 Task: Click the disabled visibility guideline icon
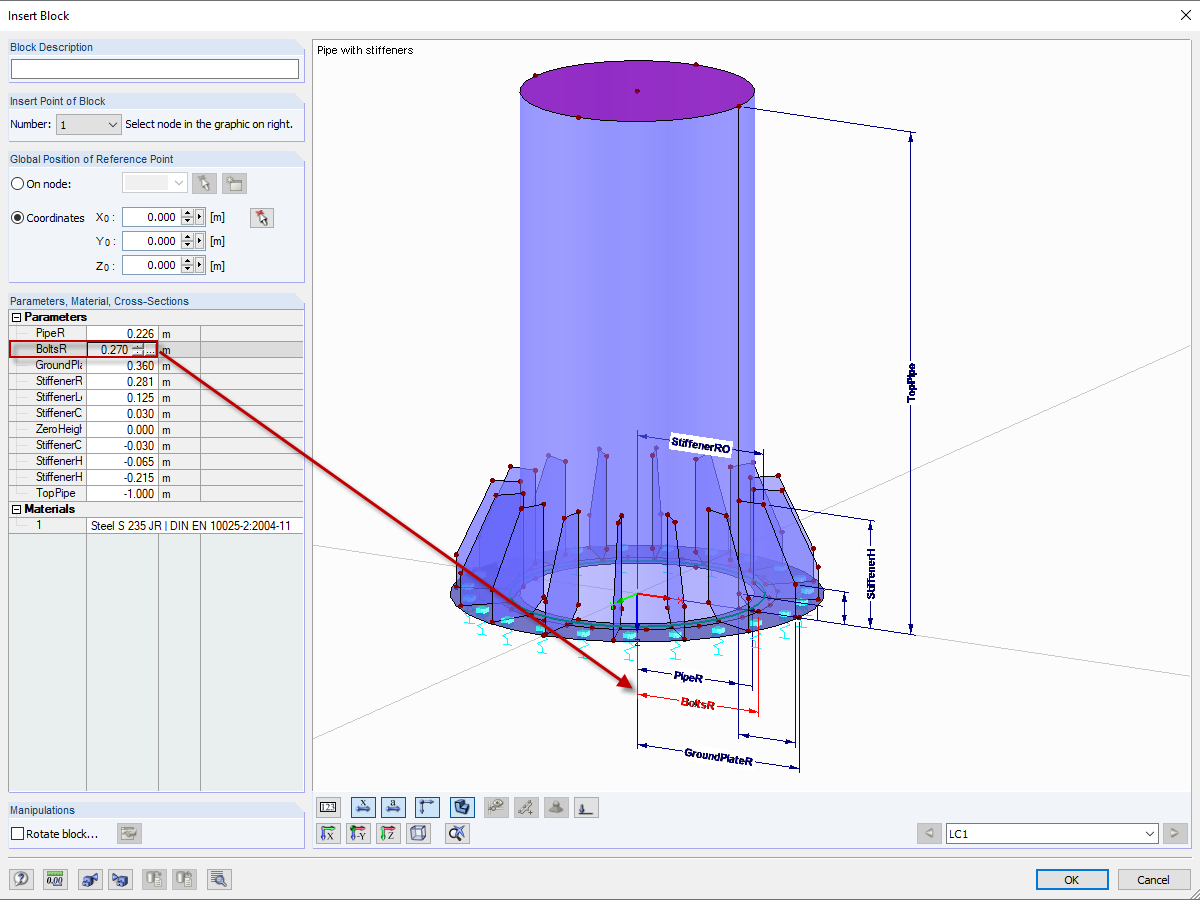(x=495, y=807)
